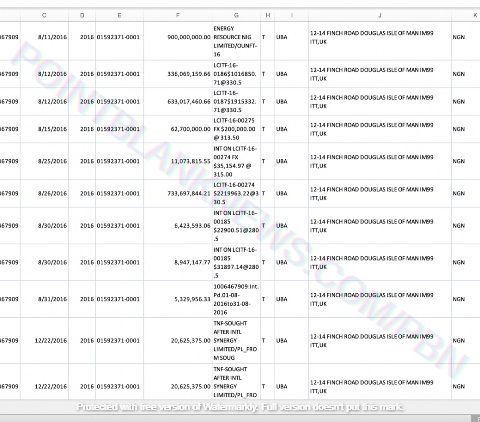Click the 8,947,147.77 amount cell
Screen dimensions: 480x422
coord(178,262)
